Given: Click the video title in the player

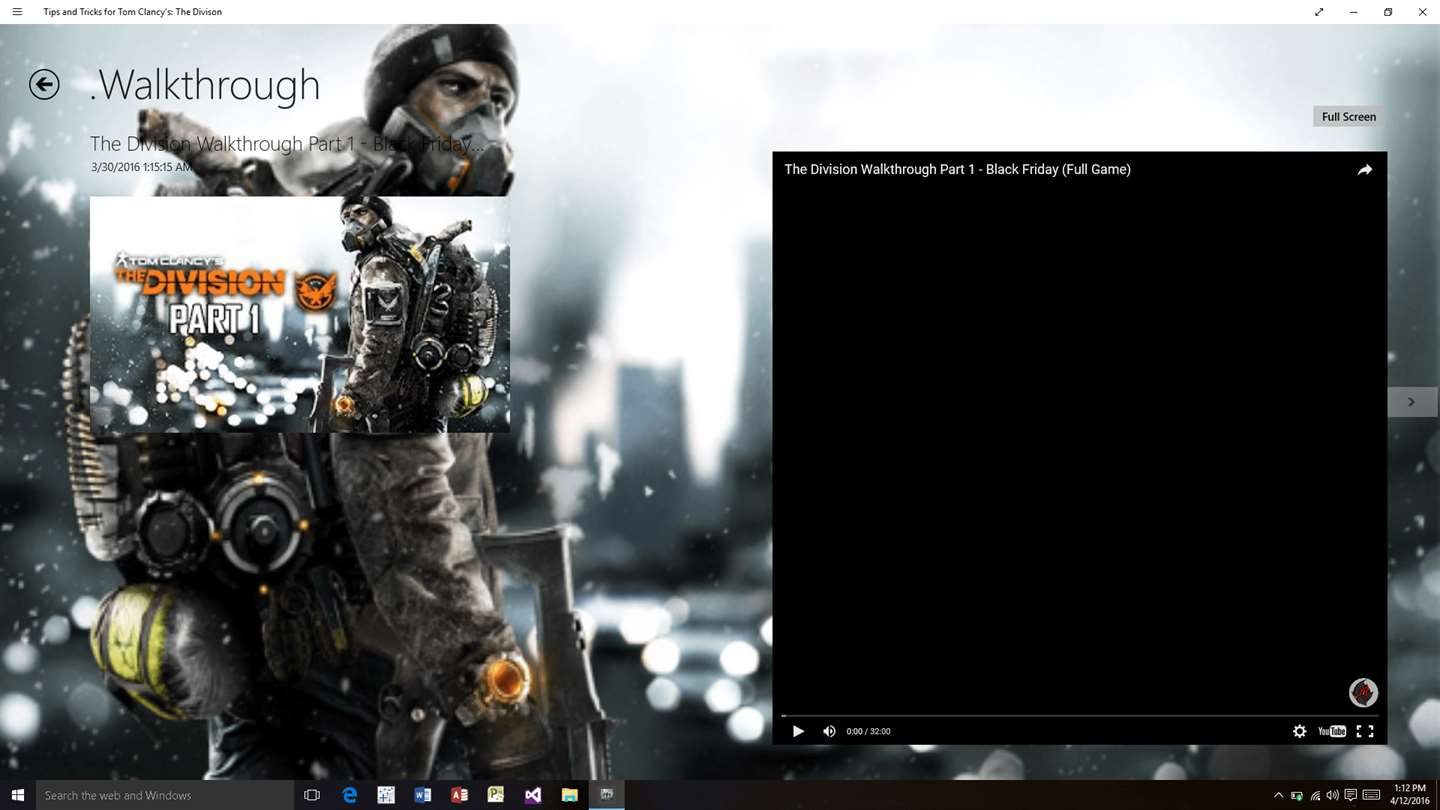Looking at the screenshot, I should coord(957,170).
